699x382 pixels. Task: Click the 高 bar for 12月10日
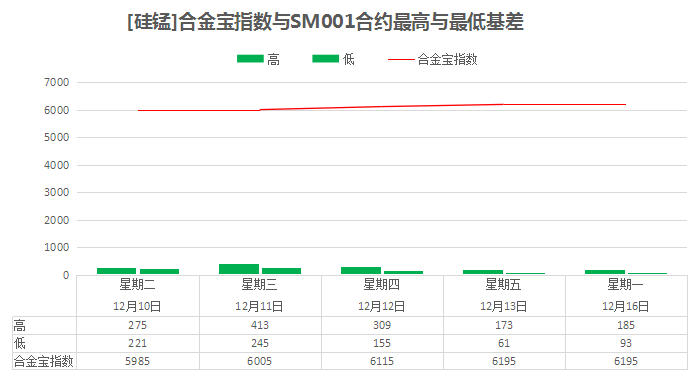116,271
